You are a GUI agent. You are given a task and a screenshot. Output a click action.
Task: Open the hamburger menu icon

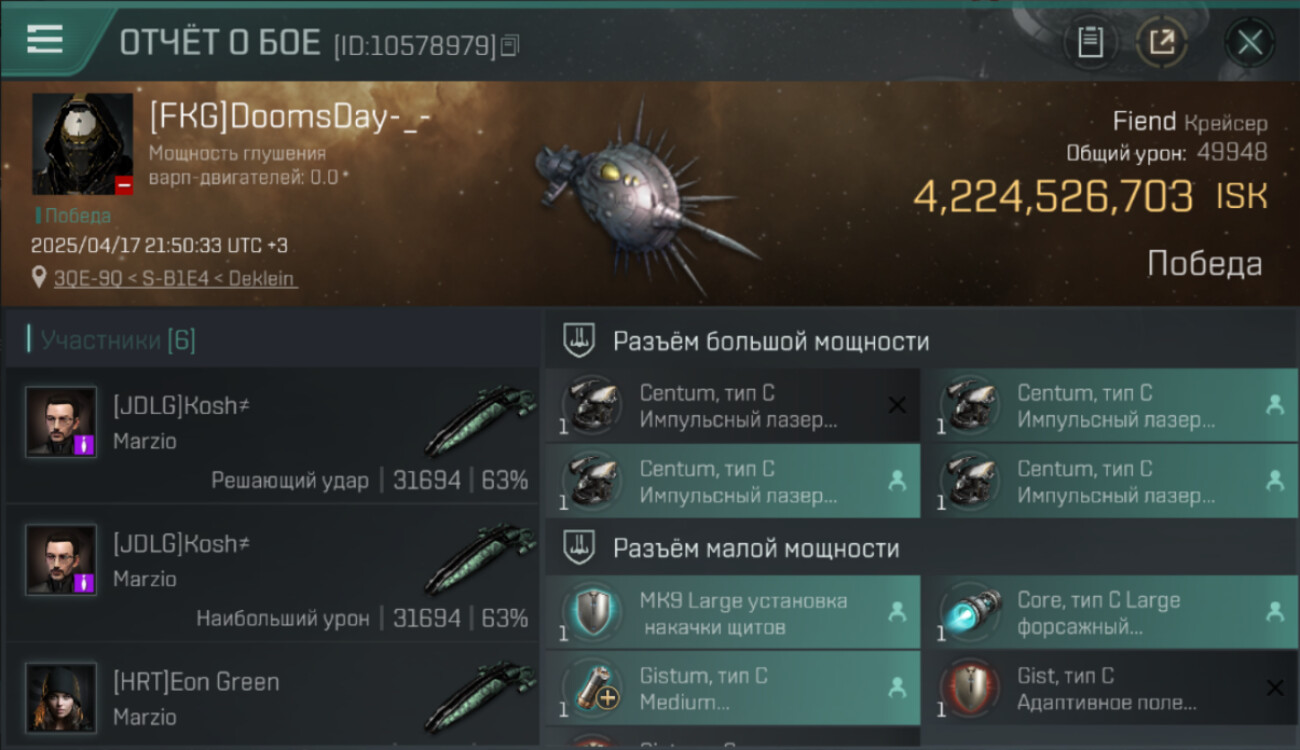click(44, 39)
